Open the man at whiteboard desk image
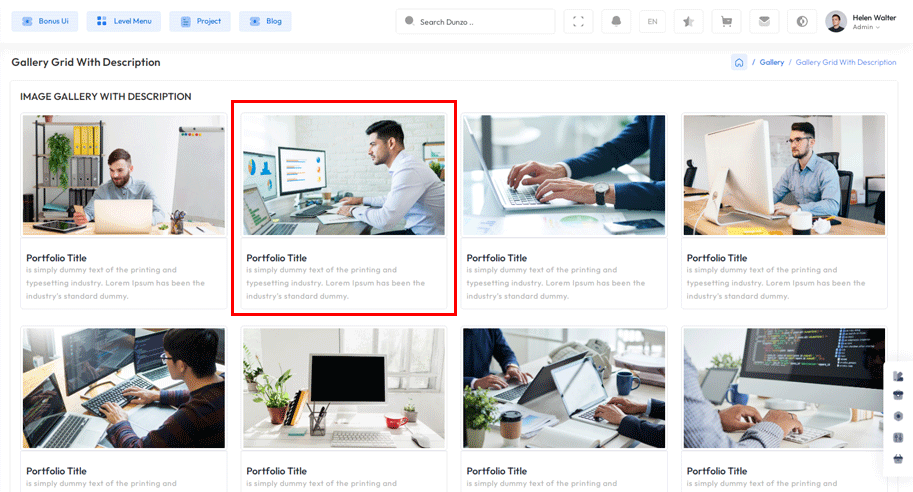Viewport: 913px width, 492px height. (124, 175)
